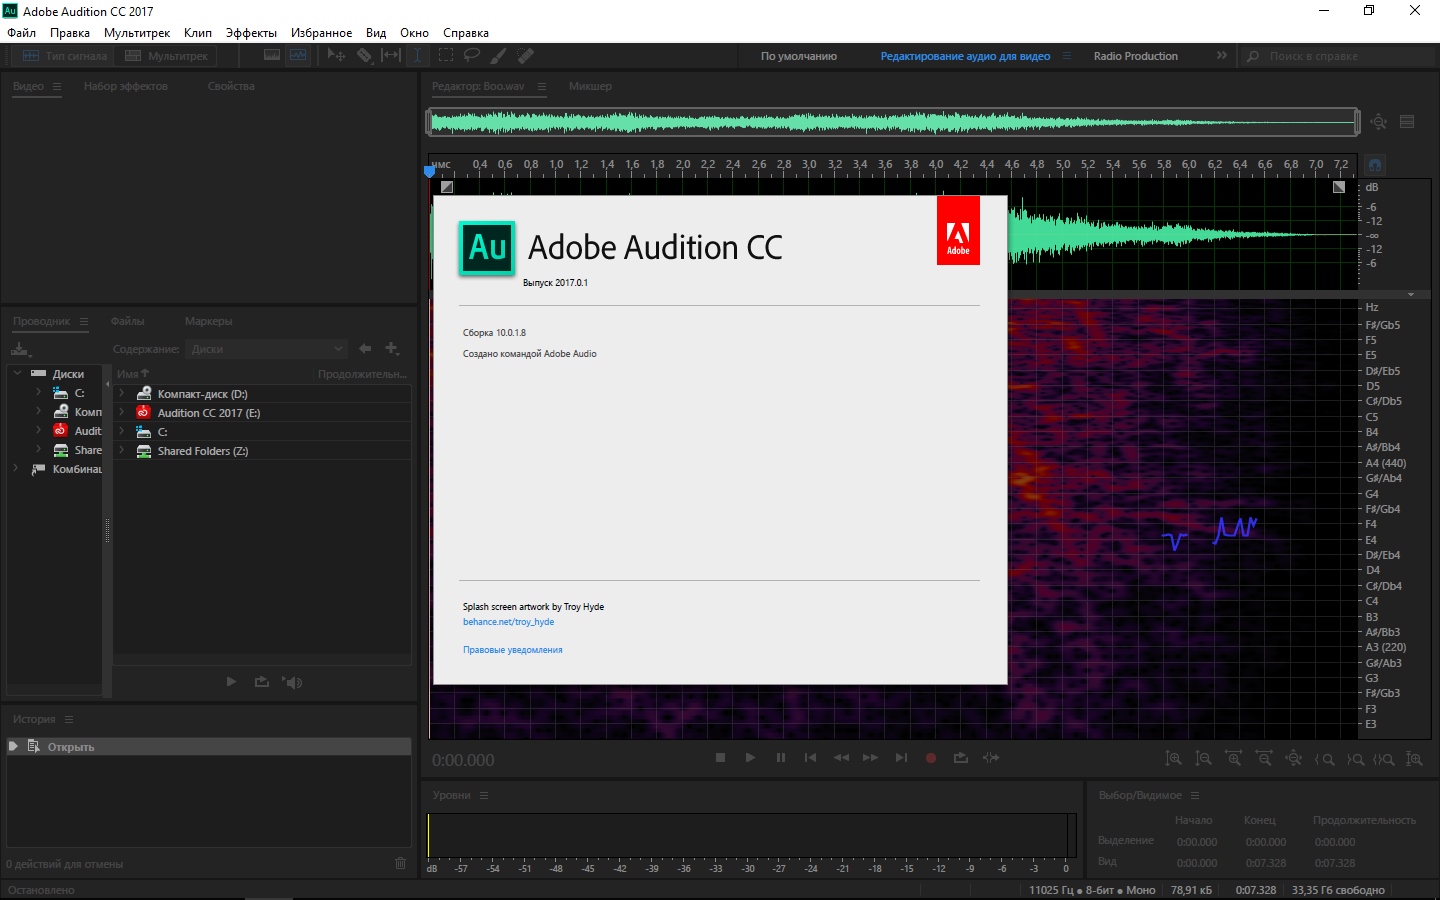Select the Marquee selection tool
Viewport: 1440px width, 900px height.
coord(446,56)
